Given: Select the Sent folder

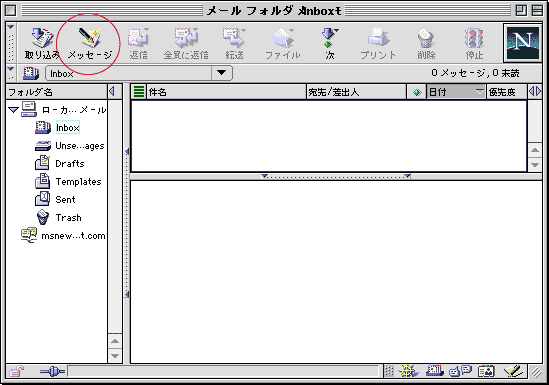Looking at the screenshot, I should coord(65,200).
